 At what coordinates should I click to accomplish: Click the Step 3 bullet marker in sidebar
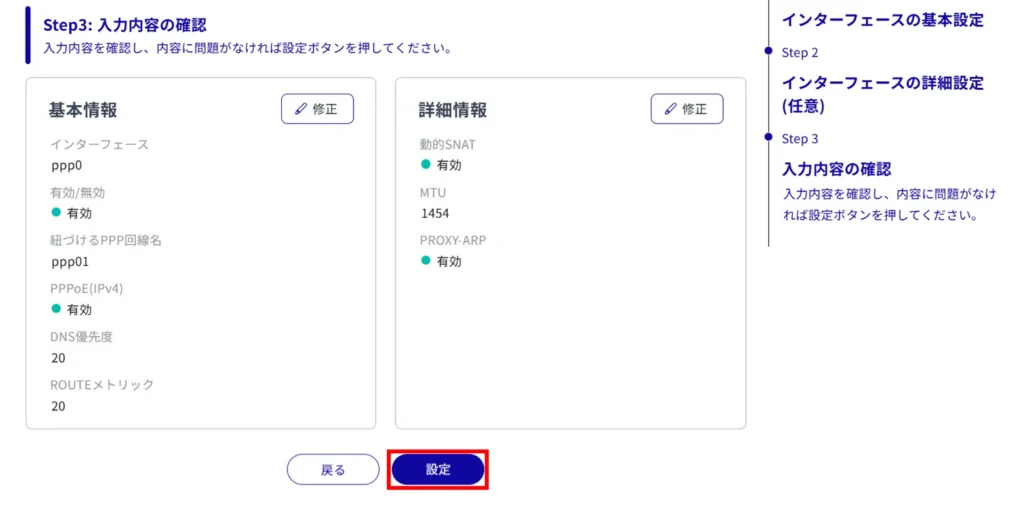coord(768,137)
